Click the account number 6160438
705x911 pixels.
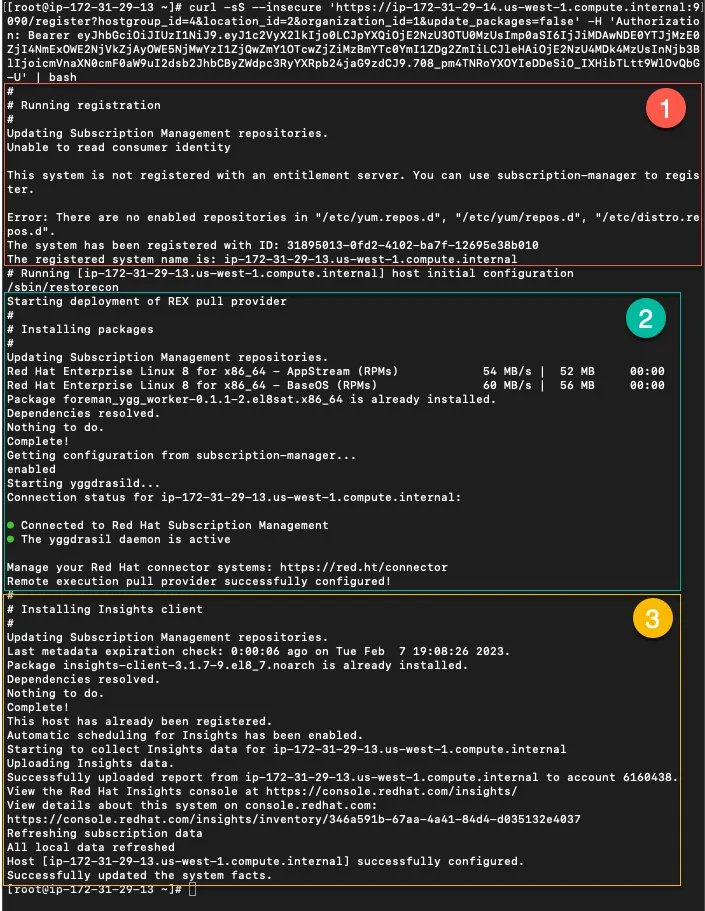[x=647, y=777]
